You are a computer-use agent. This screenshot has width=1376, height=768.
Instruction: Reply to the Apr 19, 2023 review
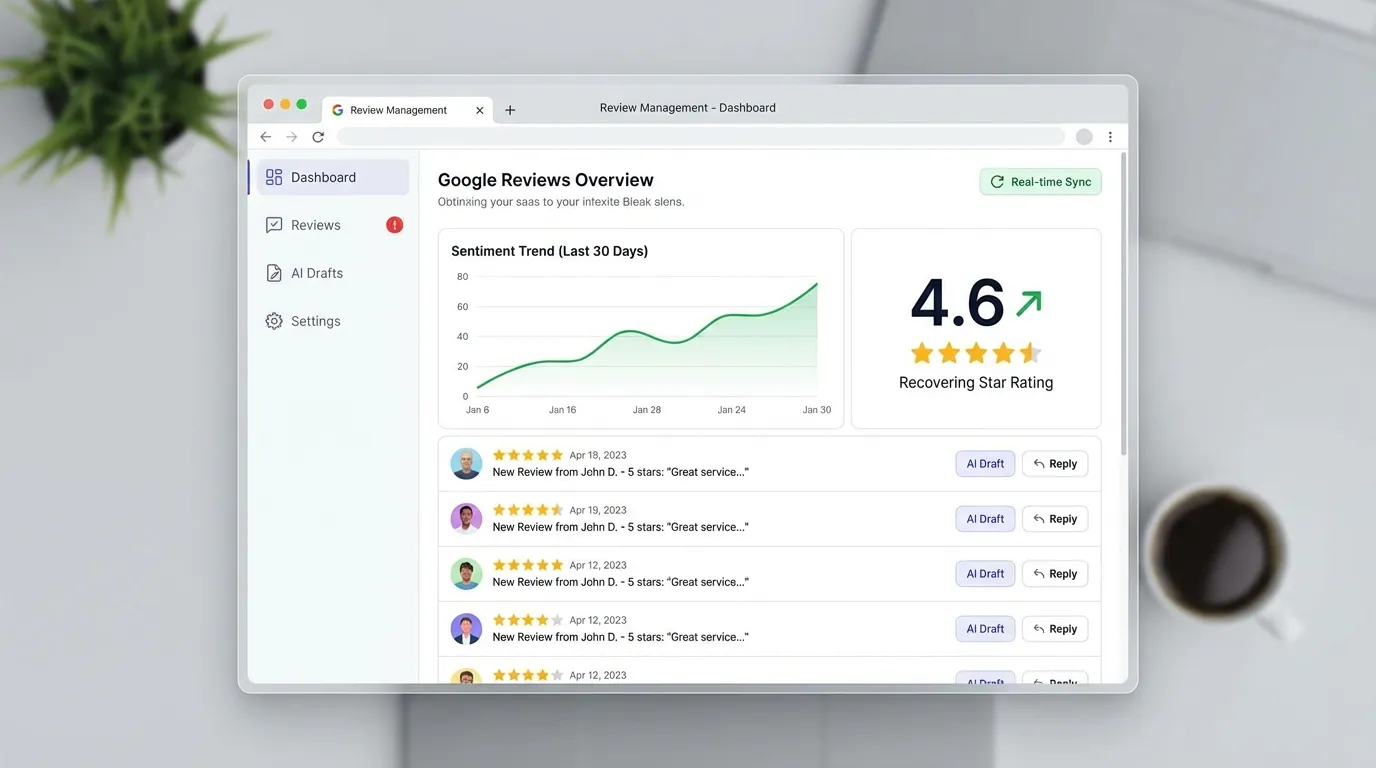tap(1055, 519)
